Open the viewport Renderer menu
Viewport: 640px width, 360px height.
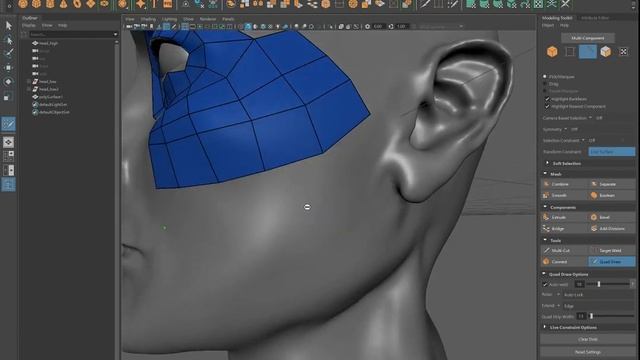(208, 19)
